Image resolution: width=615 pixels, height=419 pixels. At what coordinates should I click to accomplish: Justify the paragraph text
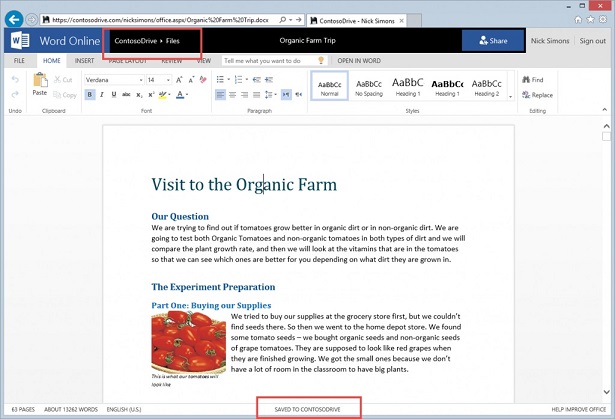(257, 95)
